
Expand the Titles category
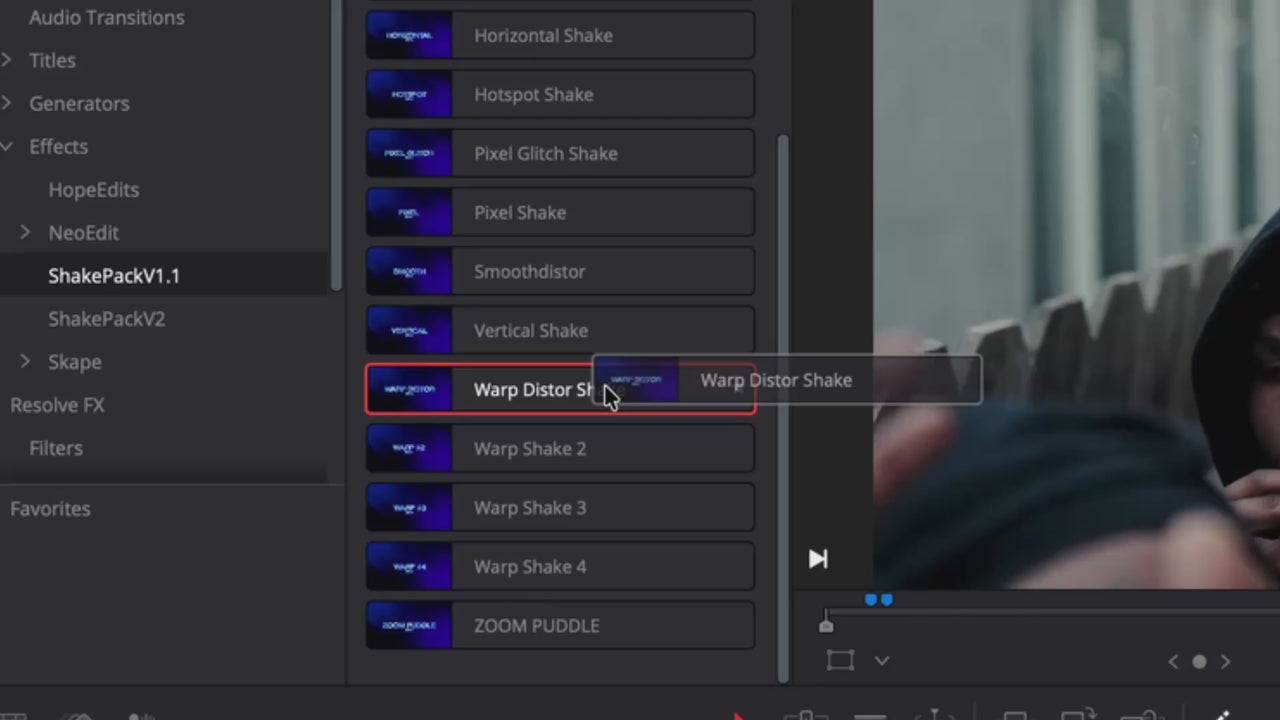tap(7, 61)
